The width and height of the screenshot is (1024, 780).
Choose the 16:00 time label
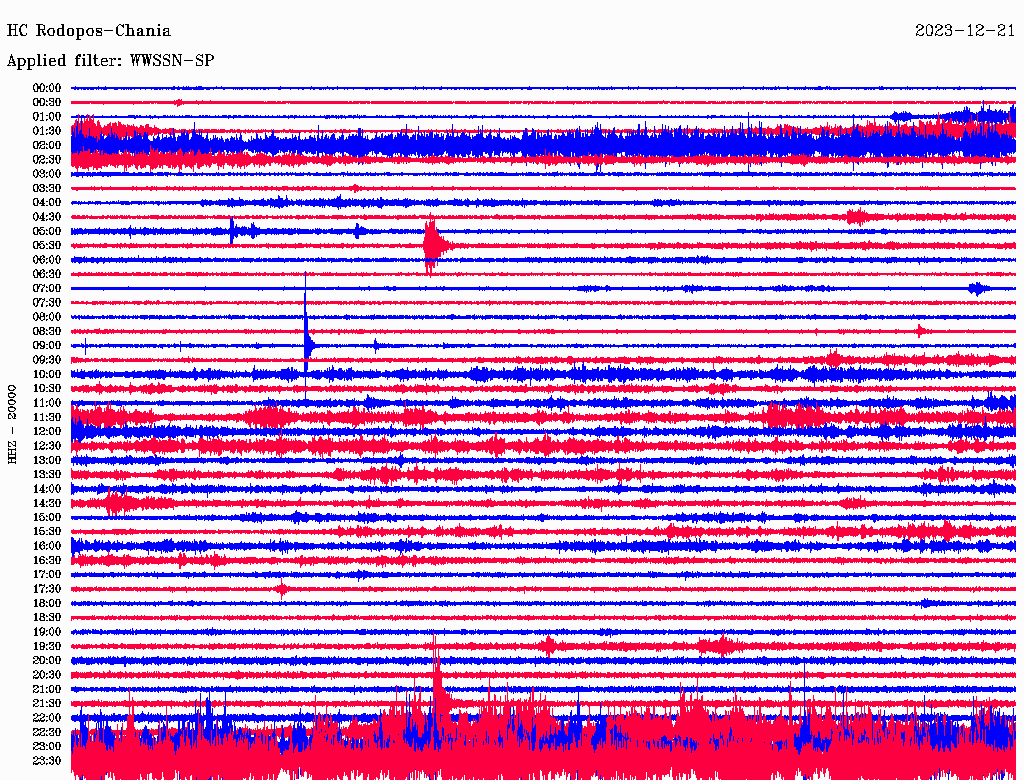(x=47, y=546)
